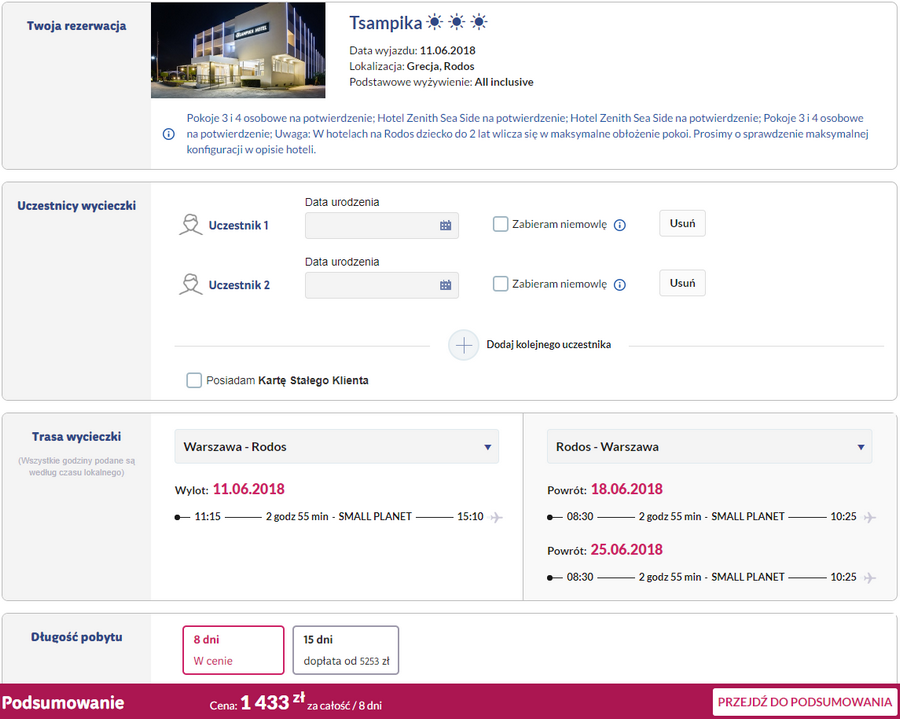Click info icon beside first Zabieram niemowlę

tap(620, 225)
